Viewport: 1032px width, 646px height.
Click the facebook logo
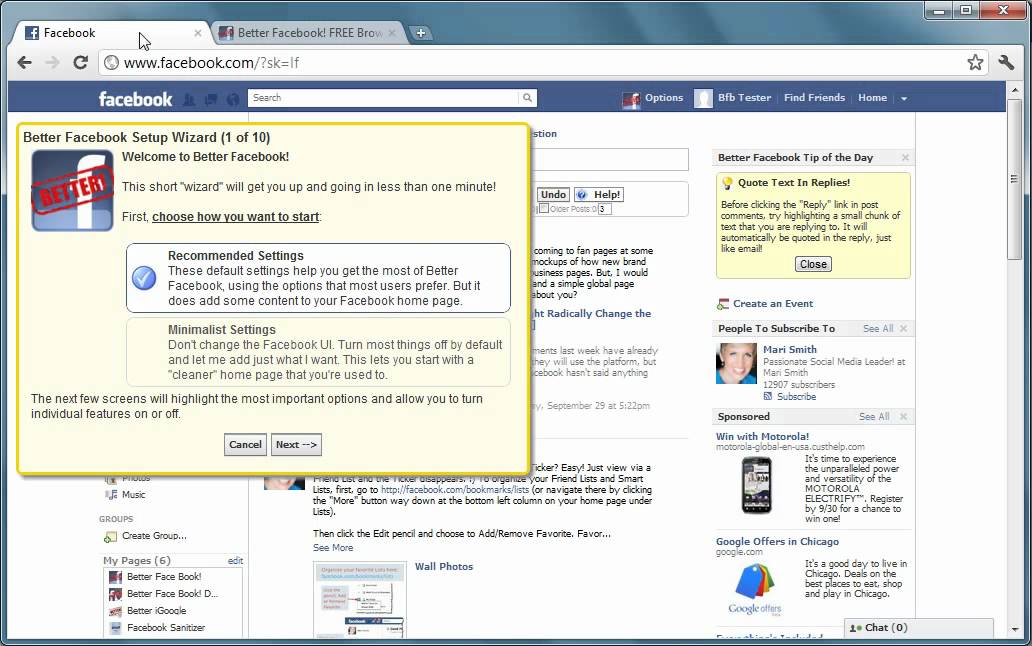pos(135,99)
